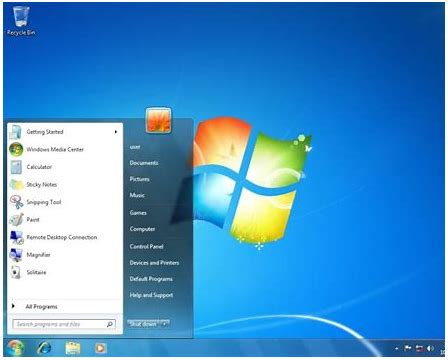Open the user folder link

[135, 147]
